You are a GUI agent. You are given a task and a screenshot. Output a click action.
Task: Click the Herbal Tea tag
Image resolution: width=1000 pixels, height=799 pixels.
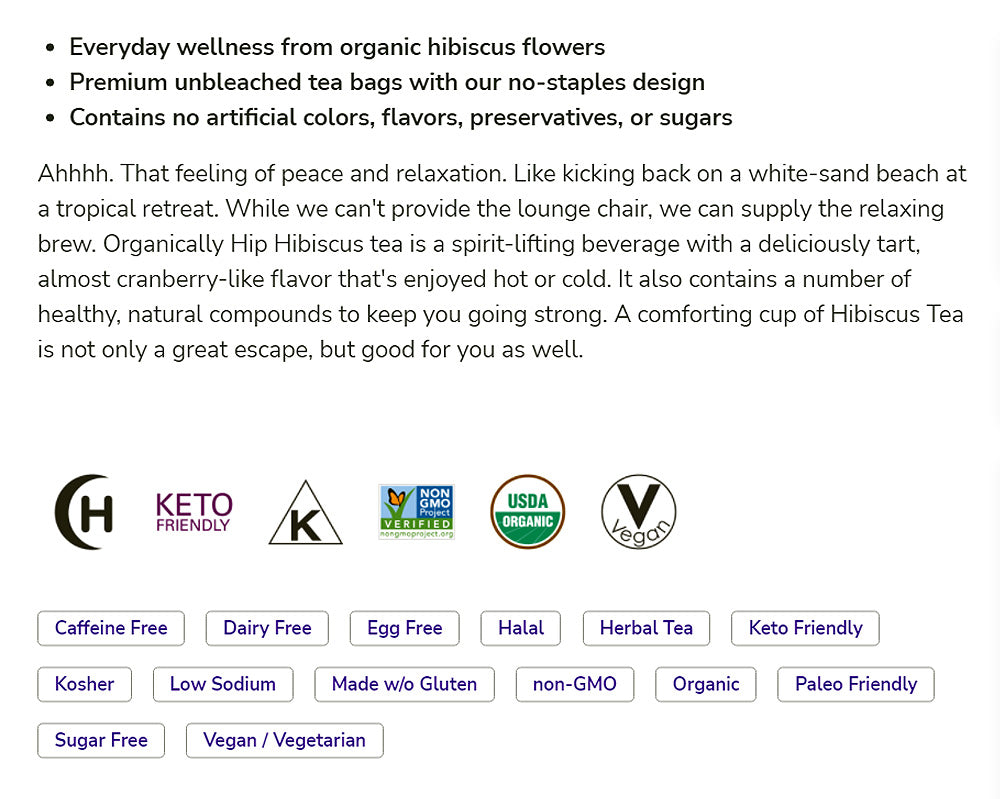tap(646, 628)
